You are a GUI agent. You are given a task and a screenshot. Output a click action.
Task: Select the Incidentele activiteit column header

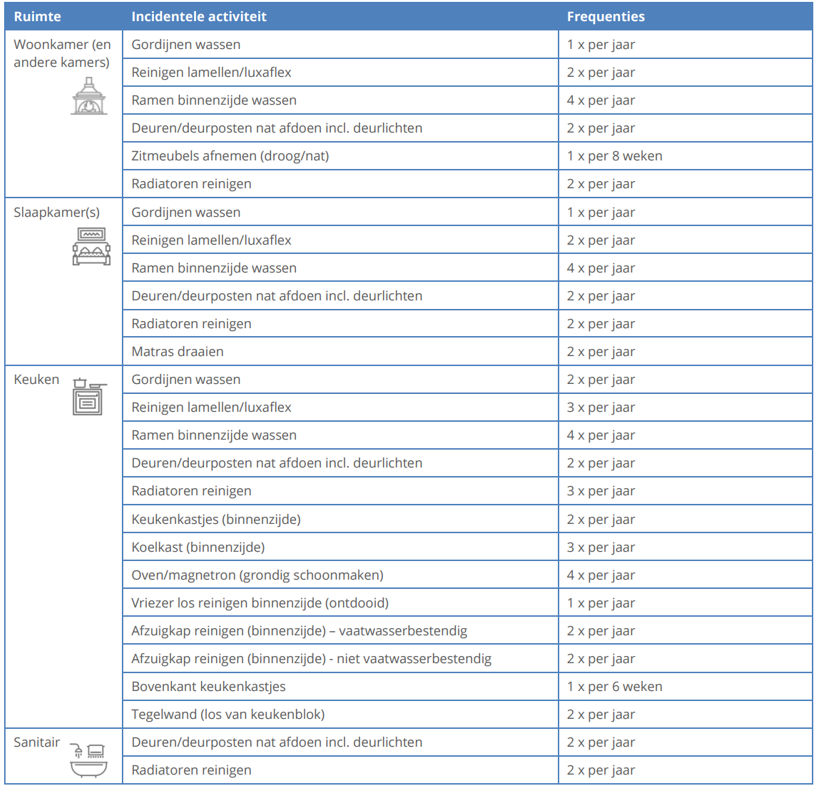click(199, 17)
